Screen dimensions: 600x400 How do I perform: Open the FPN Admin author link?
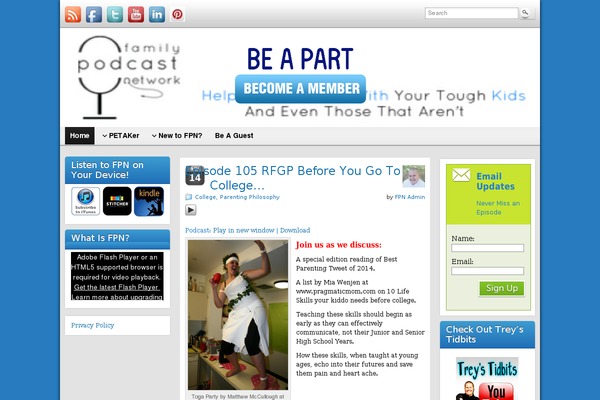pos(410,197)
